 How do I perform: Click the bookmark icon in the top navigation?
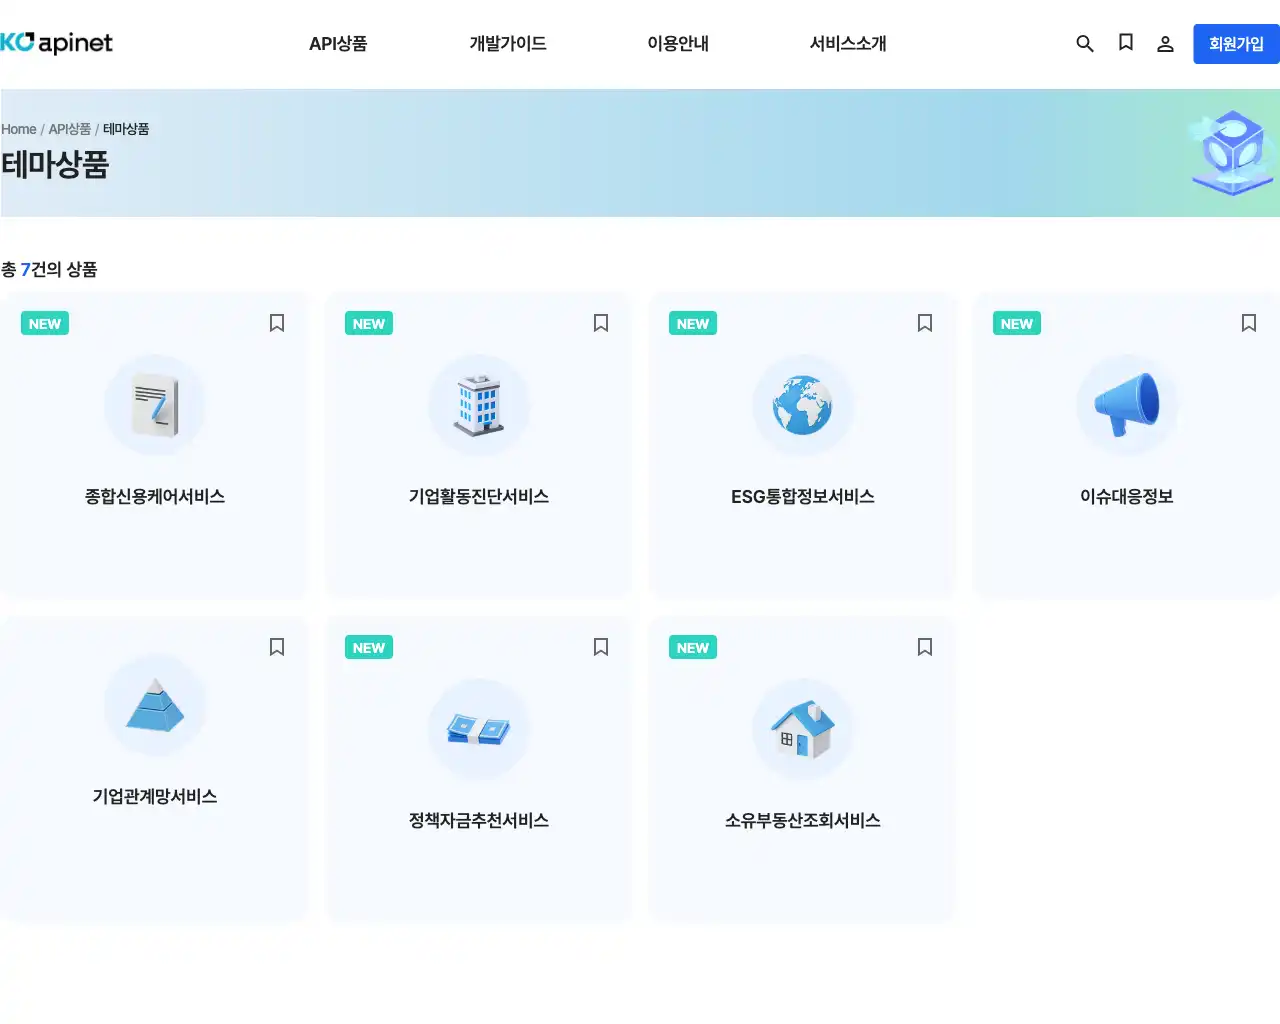coord(1125,43)
